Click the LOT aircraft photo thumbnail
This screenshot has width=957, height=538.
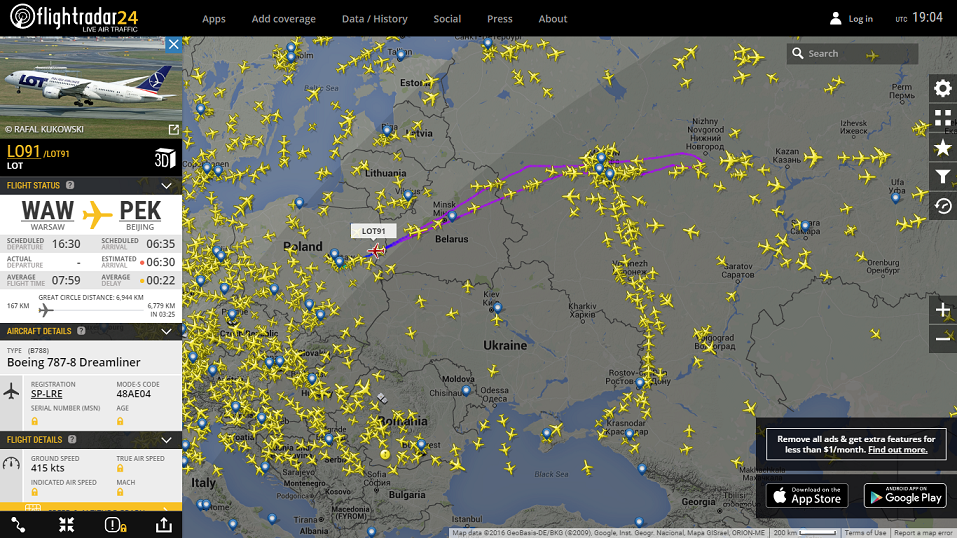[x=91, y=87]
